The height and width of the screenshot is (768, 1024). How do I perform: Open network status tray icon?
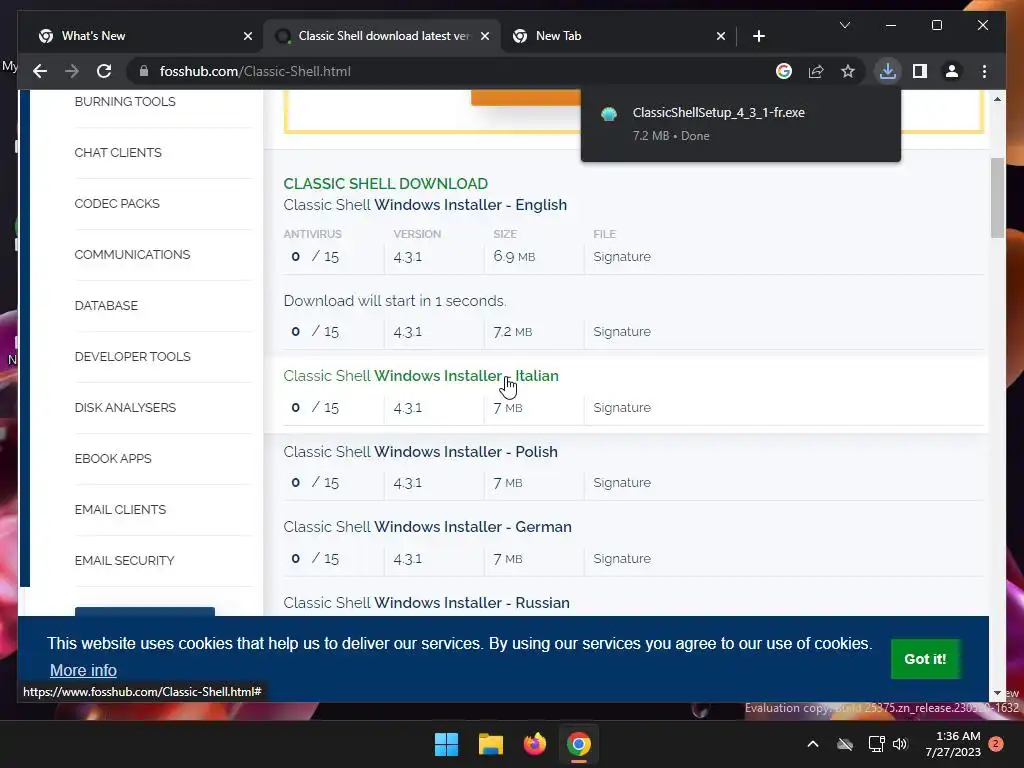tap(876, 744)
